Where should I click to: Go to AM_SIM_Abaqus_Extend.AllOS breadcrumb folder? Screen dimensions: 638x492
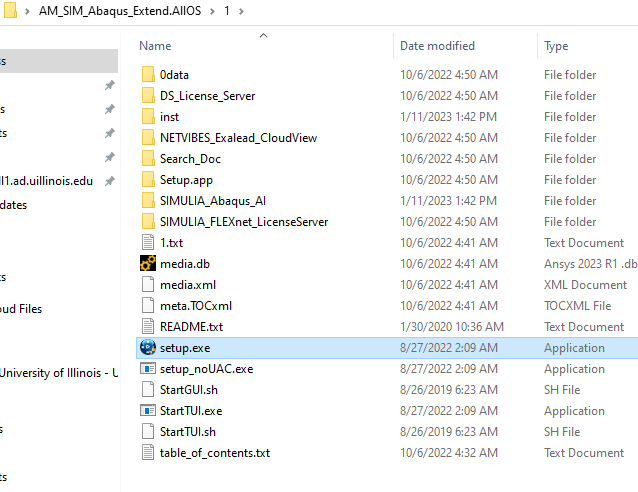120,11
